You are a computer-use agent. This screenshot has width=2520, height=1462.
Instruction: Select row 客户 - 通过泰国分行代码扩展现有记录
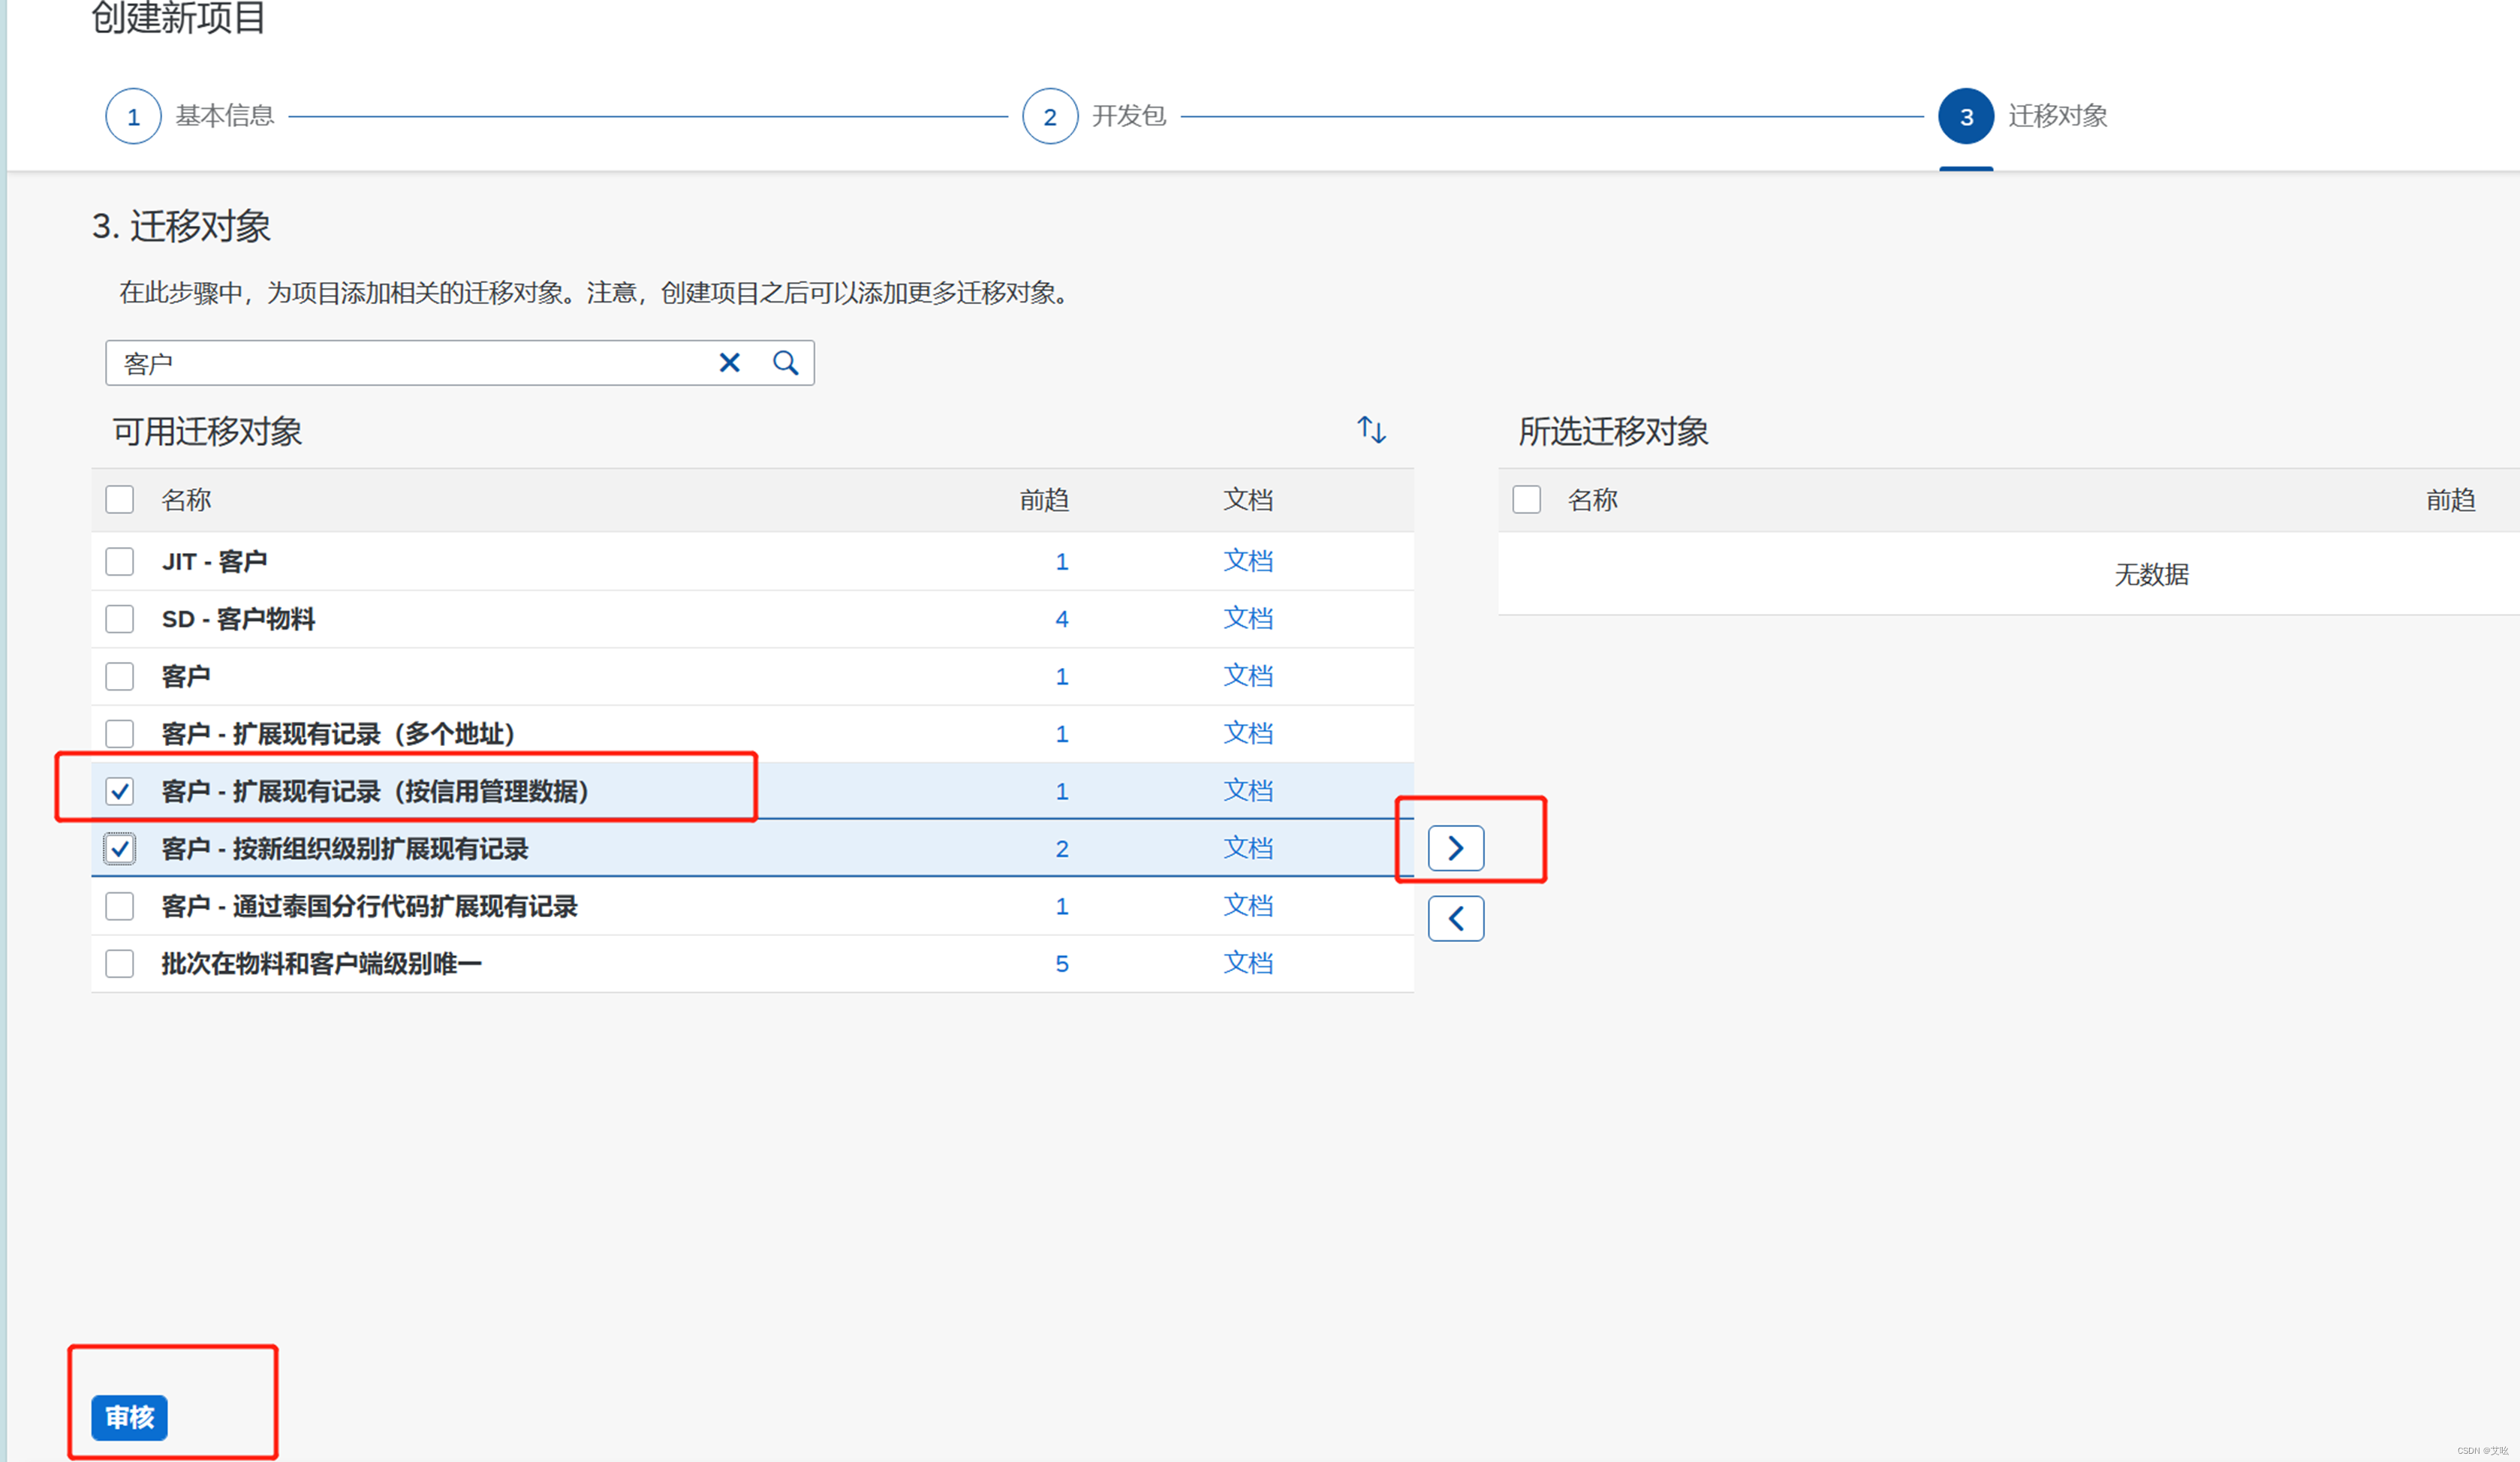752,906
